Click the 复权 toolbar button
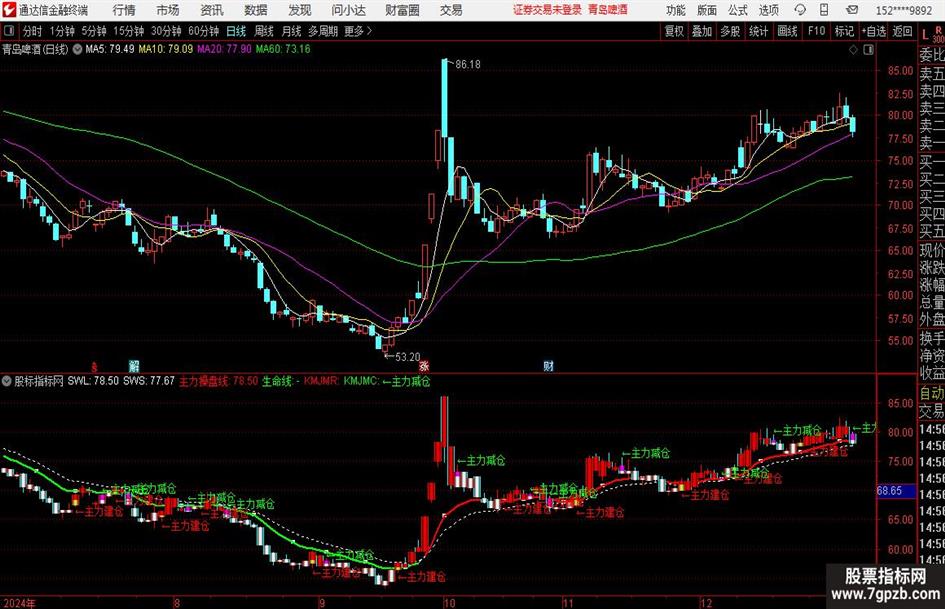 click(674, 31)
